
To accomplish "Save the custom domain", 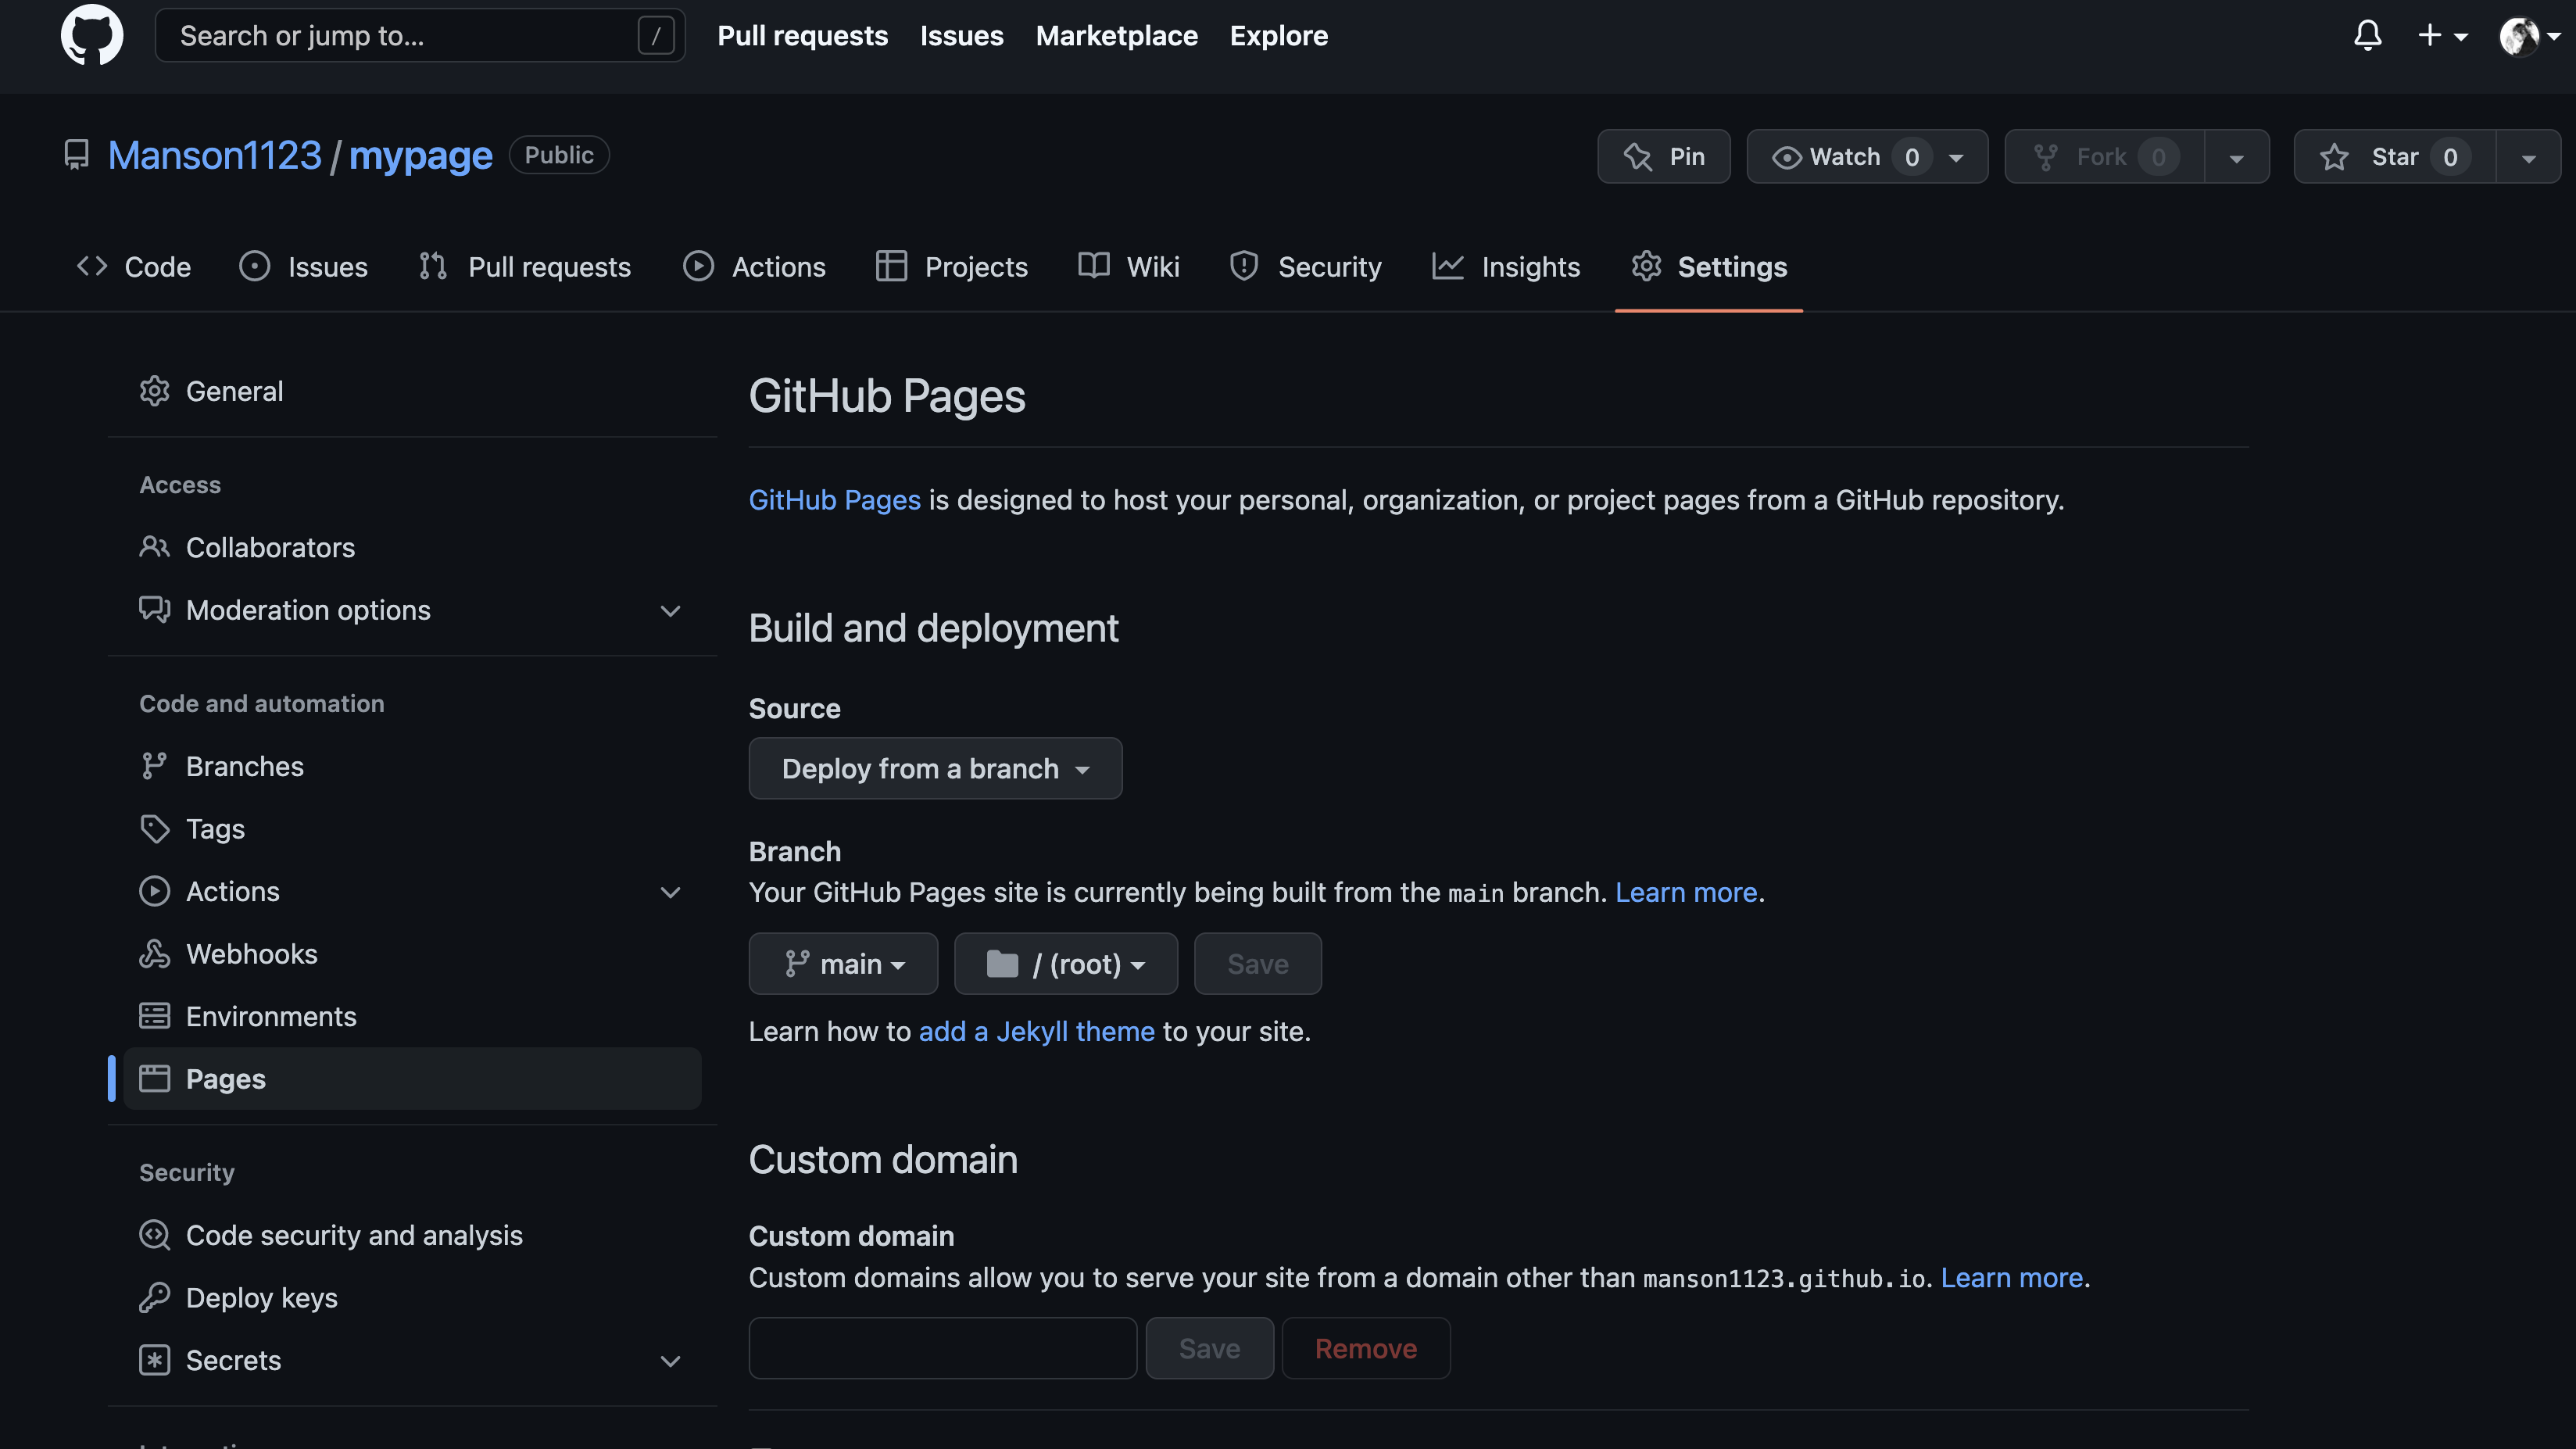I will (x=1209, y=1348).
